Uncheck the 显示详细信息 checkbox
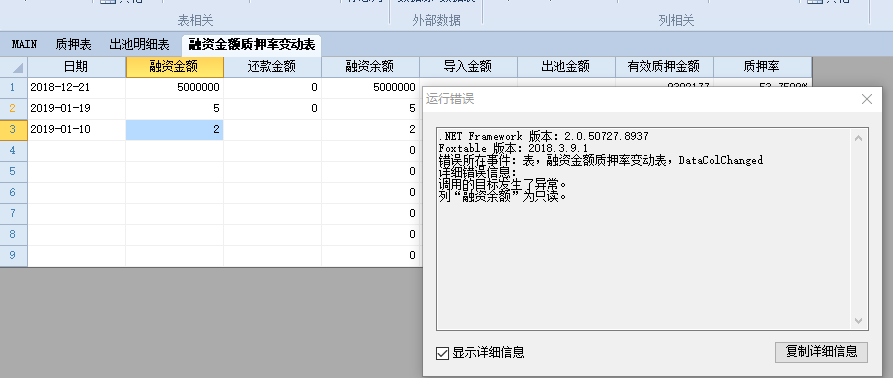The height and width of the screenshot is (378, 893). tap(443, 353)
